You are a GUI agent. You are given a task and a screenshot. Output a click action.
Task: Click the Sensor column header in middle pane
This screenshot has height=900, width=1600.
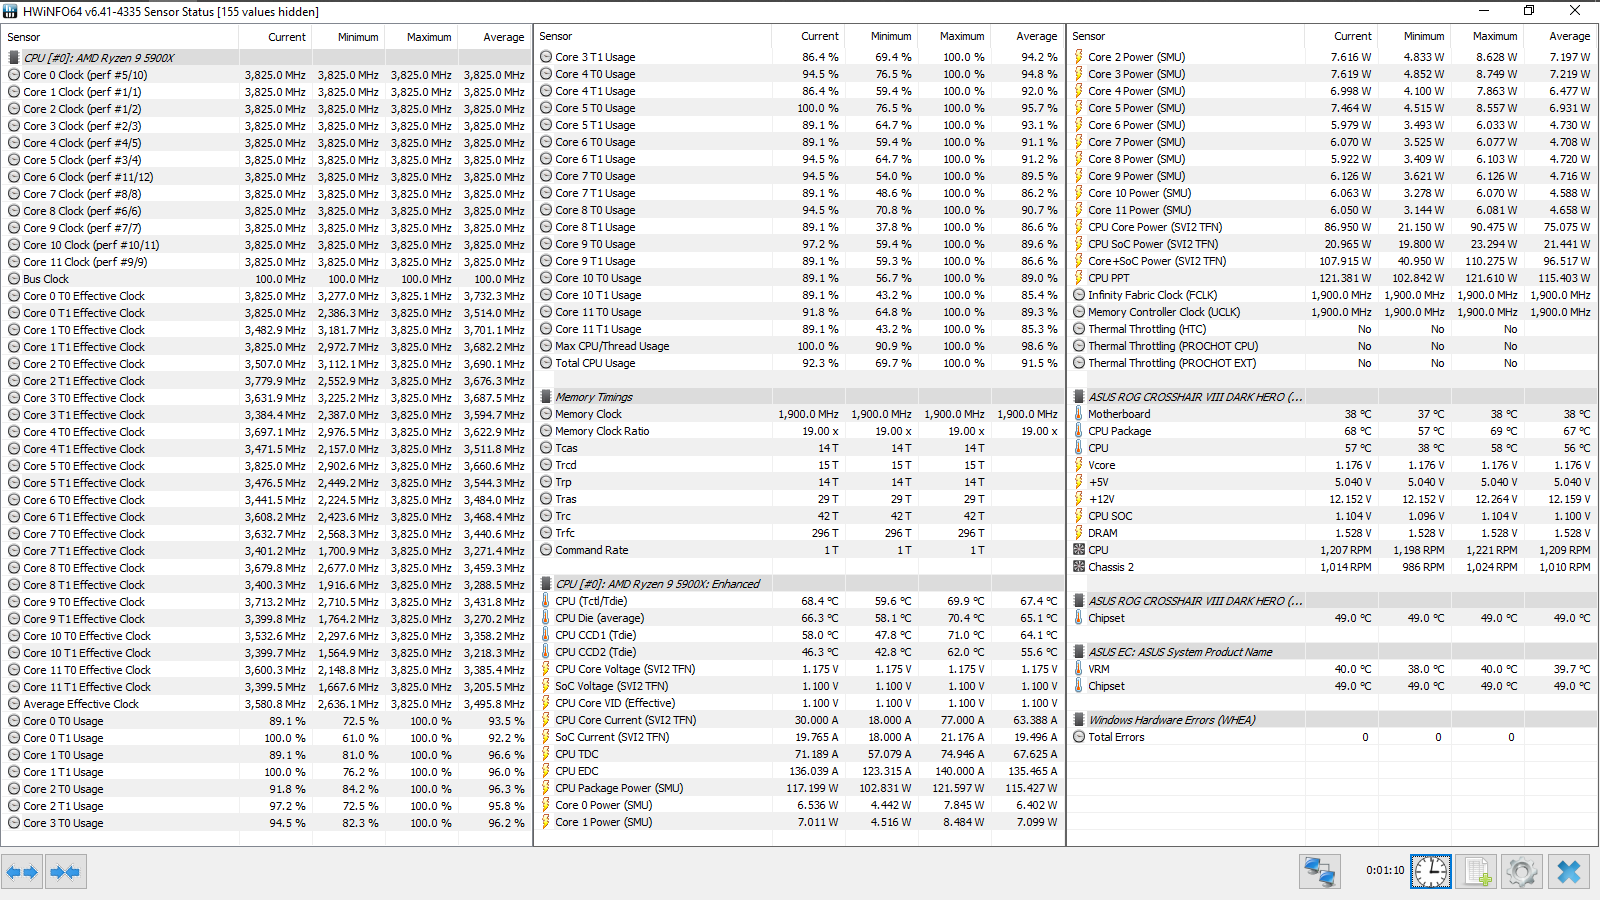click(653, 36)
